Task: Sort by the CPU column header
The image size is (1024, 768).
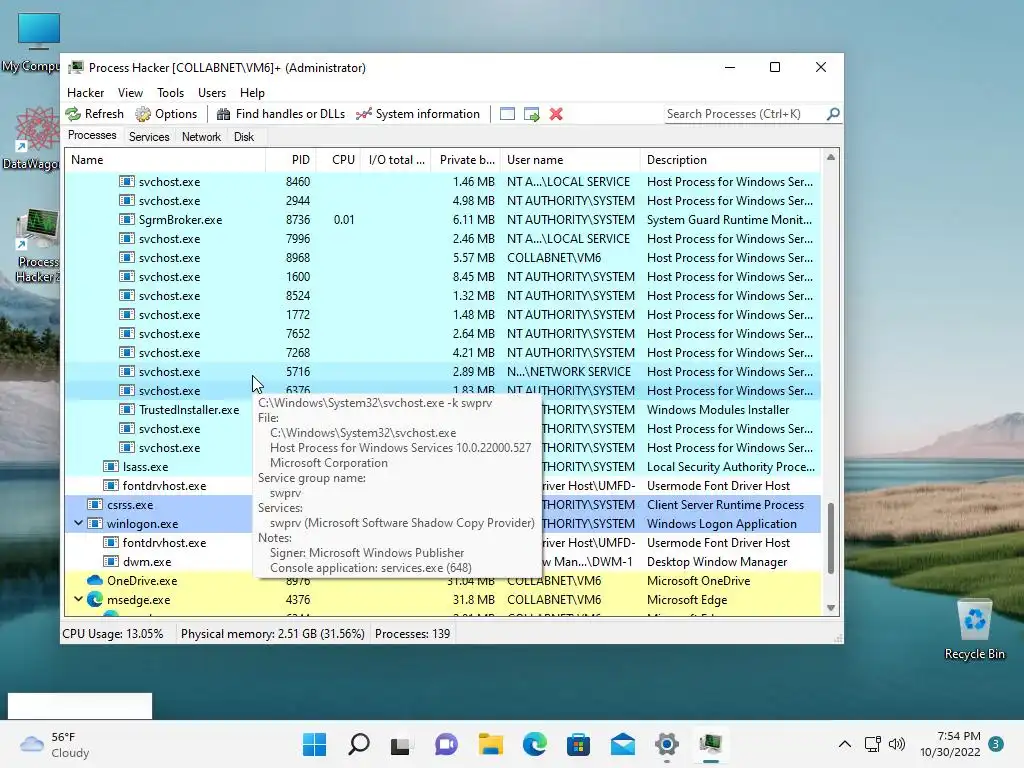Action: 338,160
